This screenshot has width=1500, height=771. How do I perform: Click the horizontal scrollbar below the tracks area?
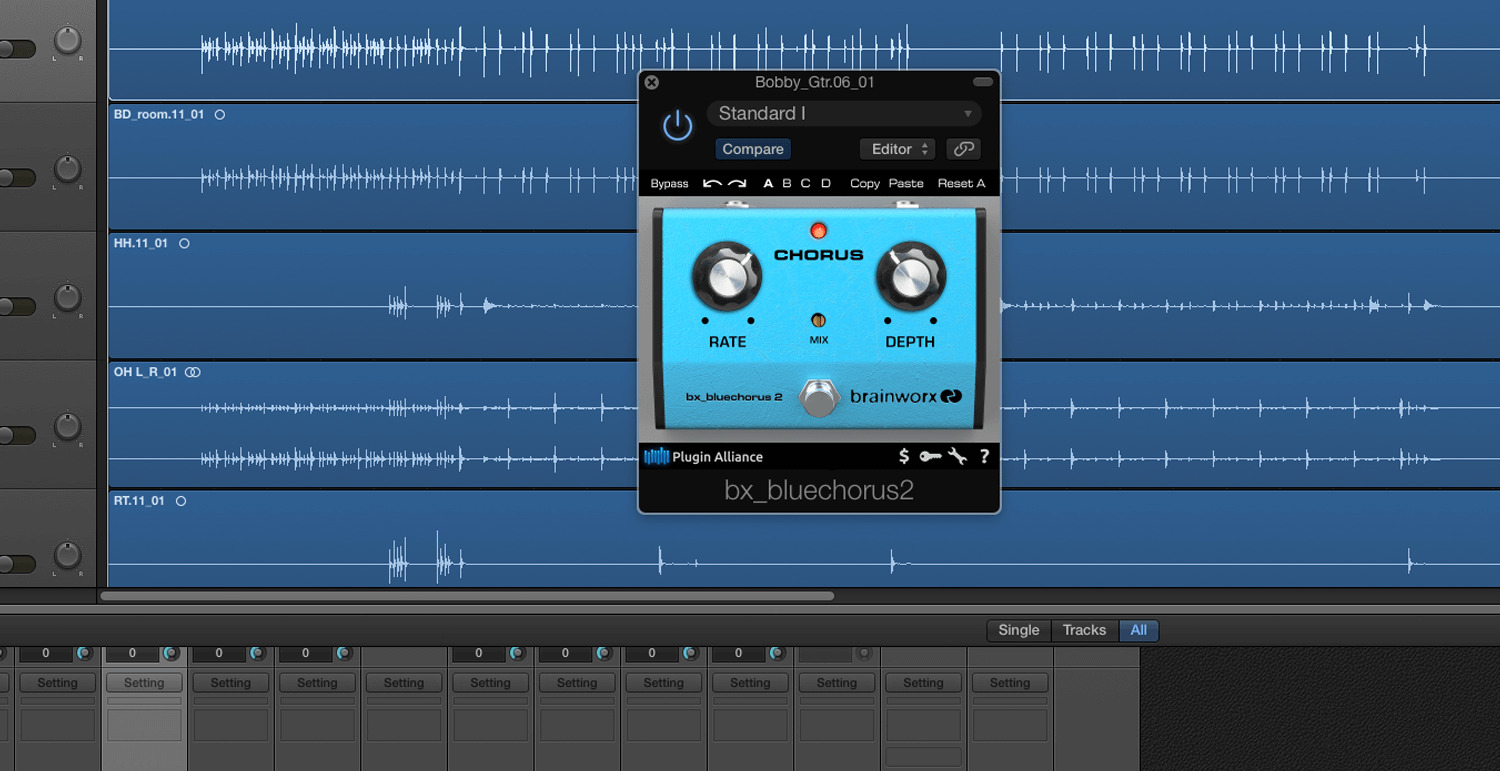[467, 596]
